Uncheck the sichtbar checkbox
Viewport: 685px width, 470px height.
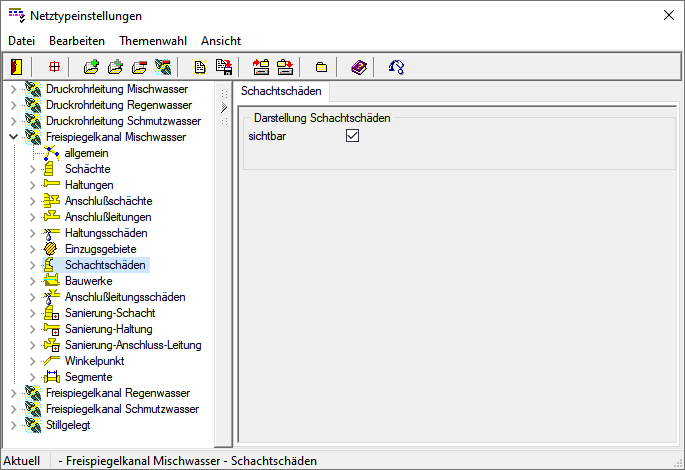352,136
